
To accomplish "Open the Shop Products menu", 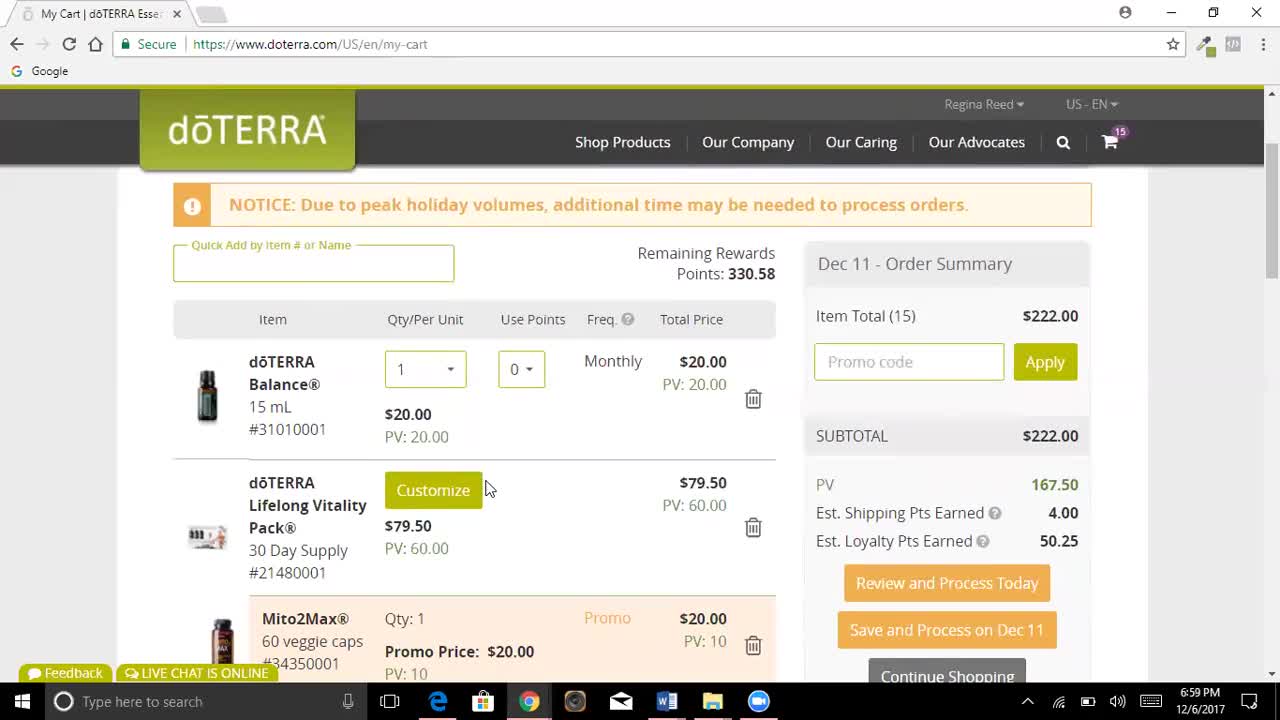I will (x=622, y=142).
